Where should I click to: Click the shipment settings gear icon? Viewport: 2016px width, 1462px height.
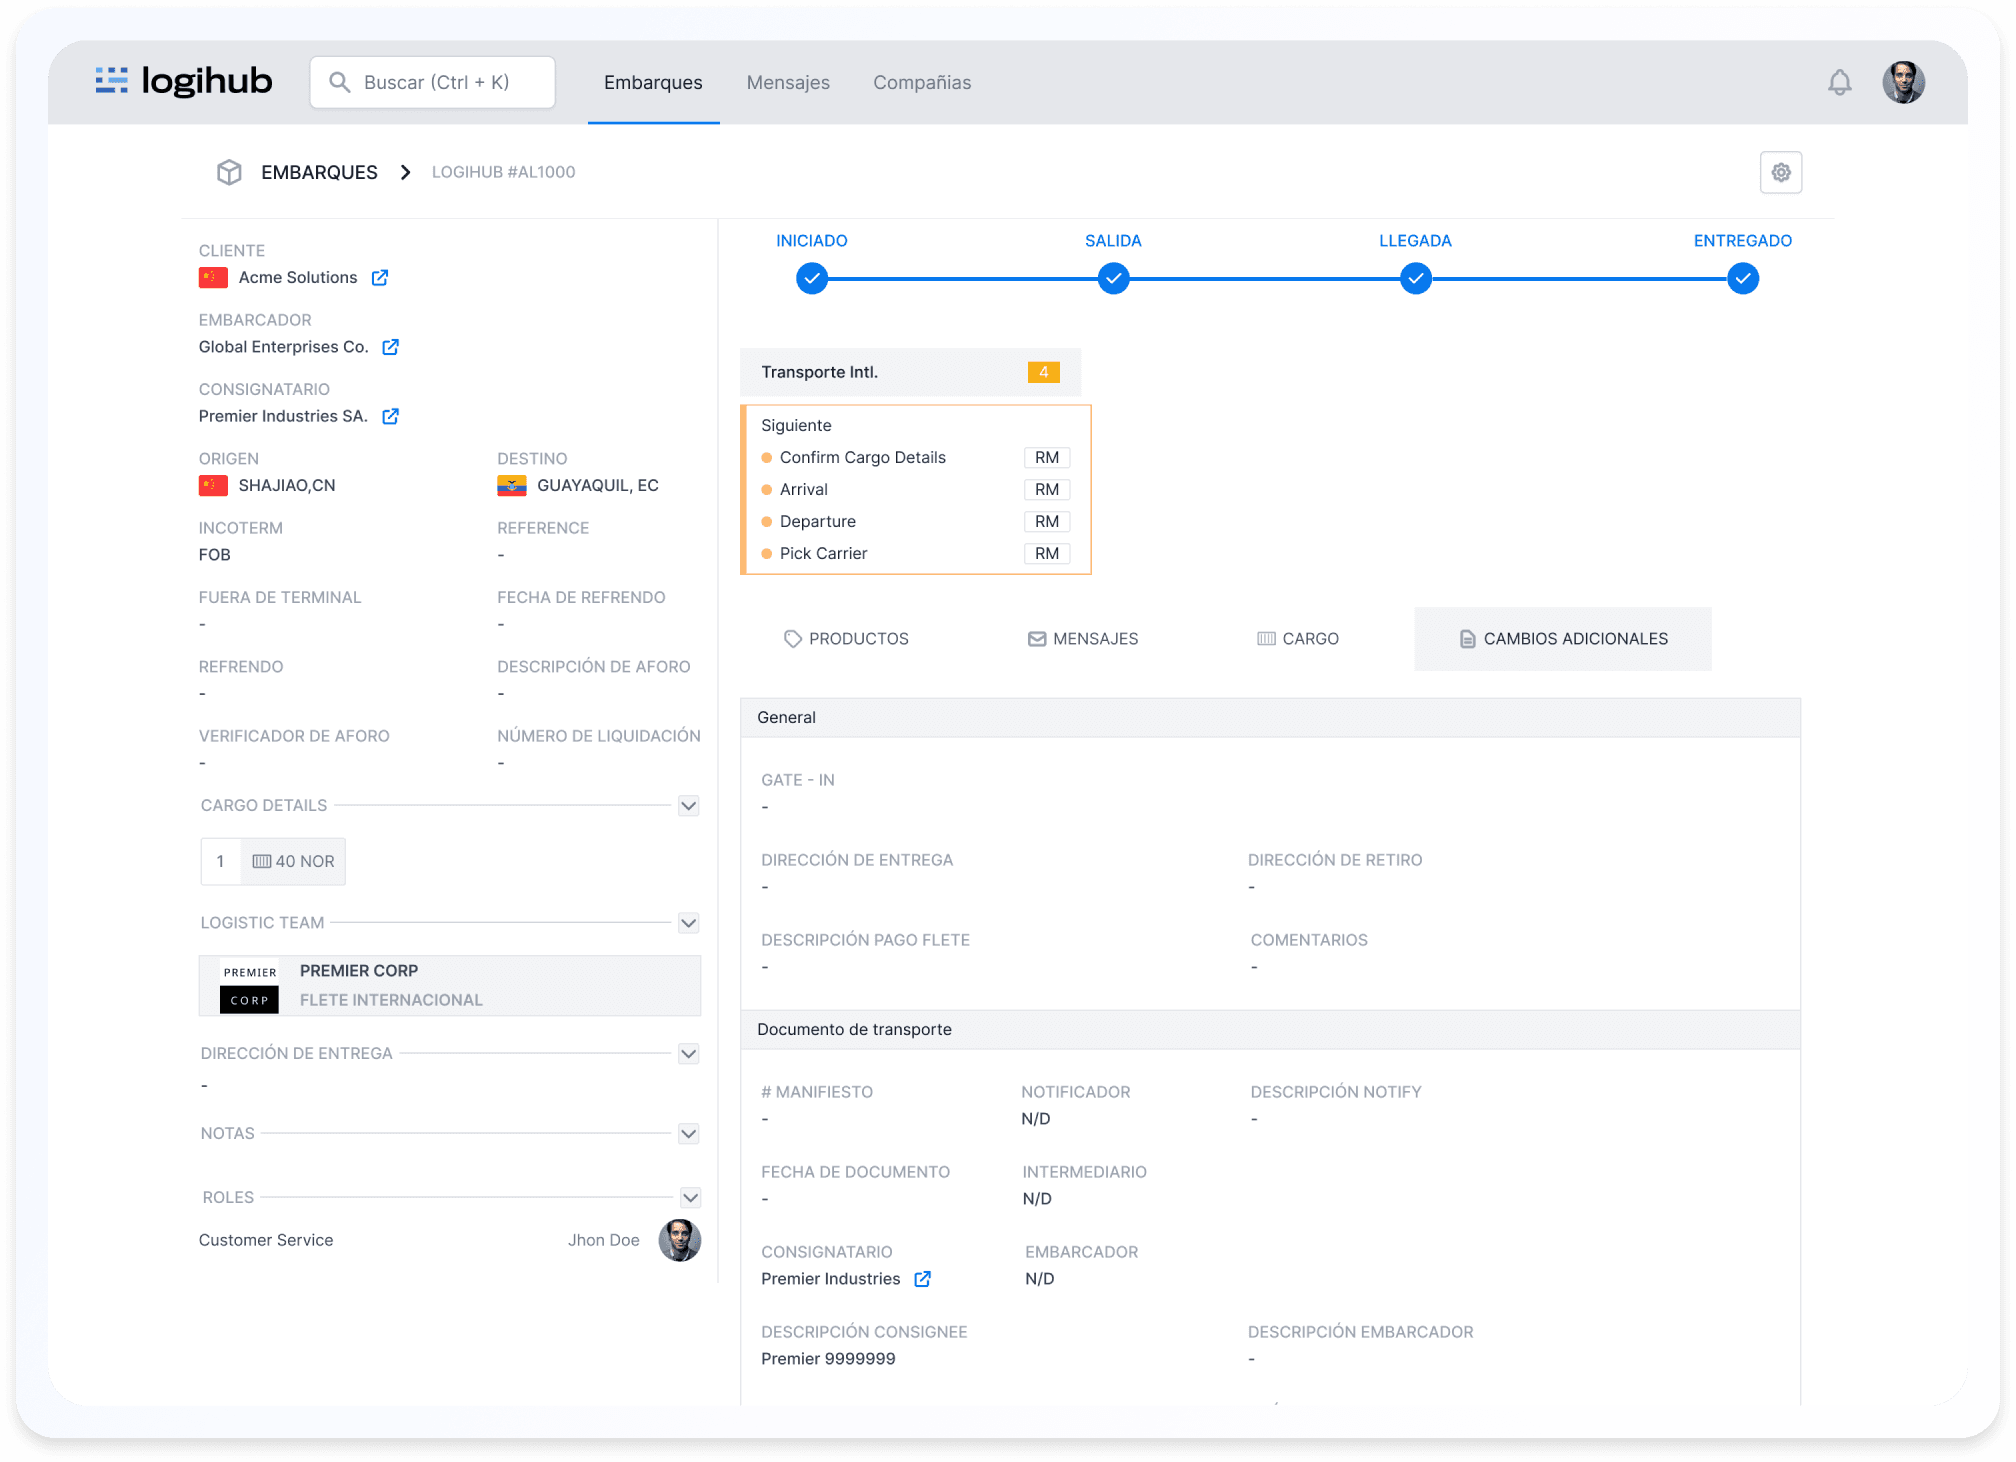pos(1780,173)
